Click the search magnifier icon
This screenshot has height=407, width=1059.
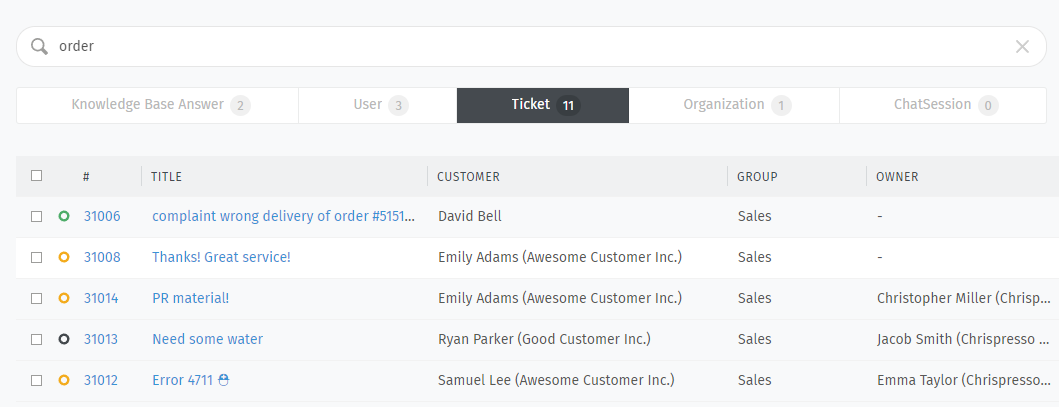(x=39, y=46)
